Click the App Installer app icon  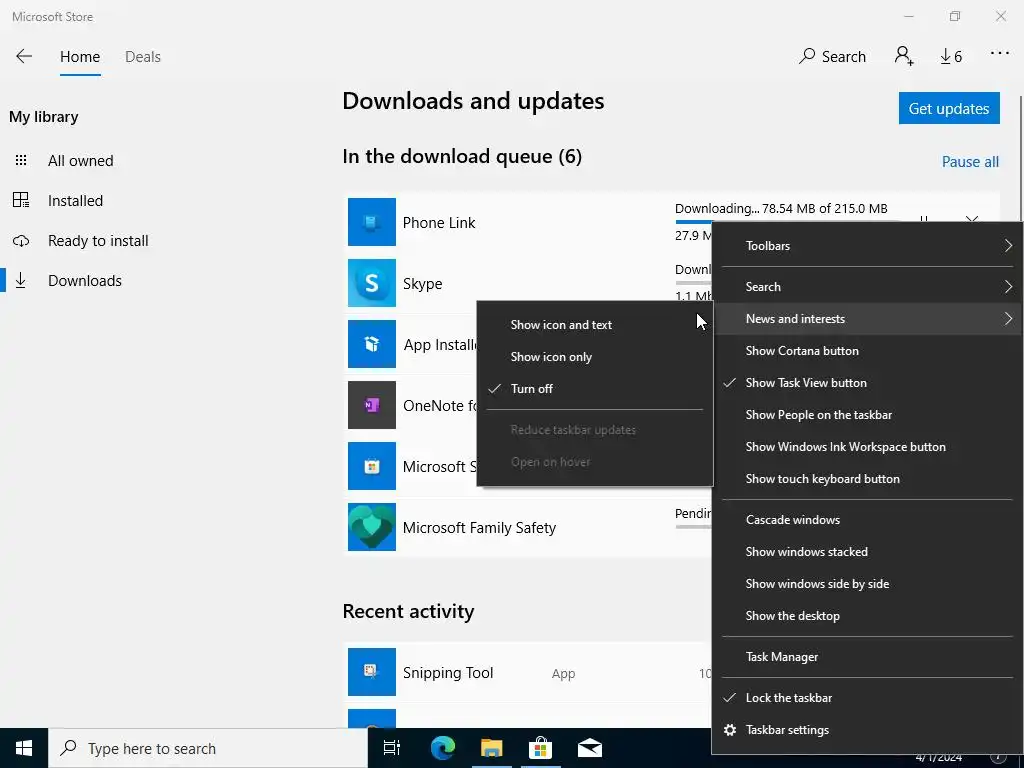point(372,344)
